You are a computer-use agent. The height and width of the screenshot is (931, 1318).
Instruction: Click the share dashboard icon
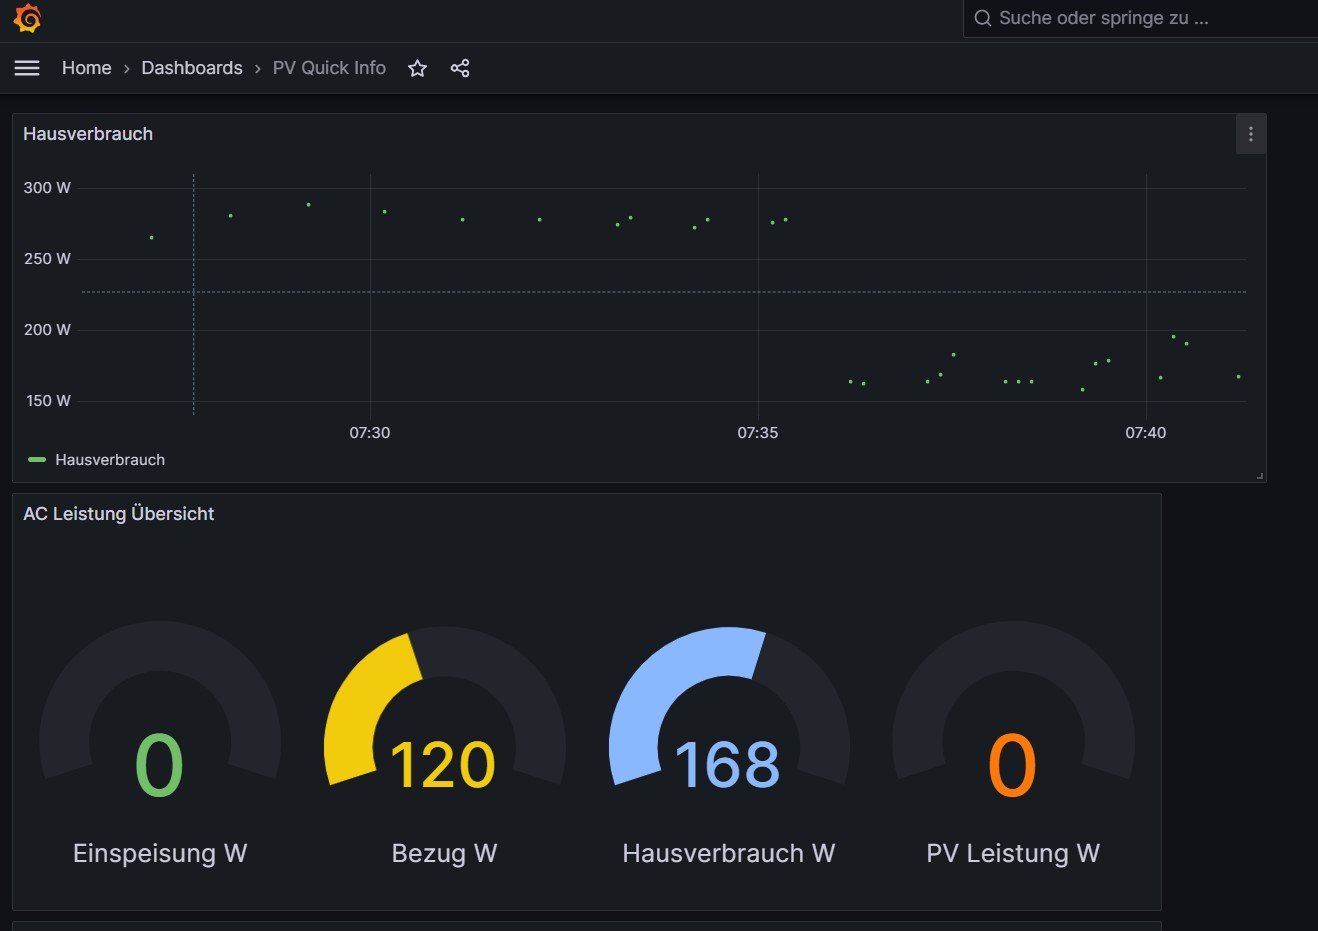point(460,68)
